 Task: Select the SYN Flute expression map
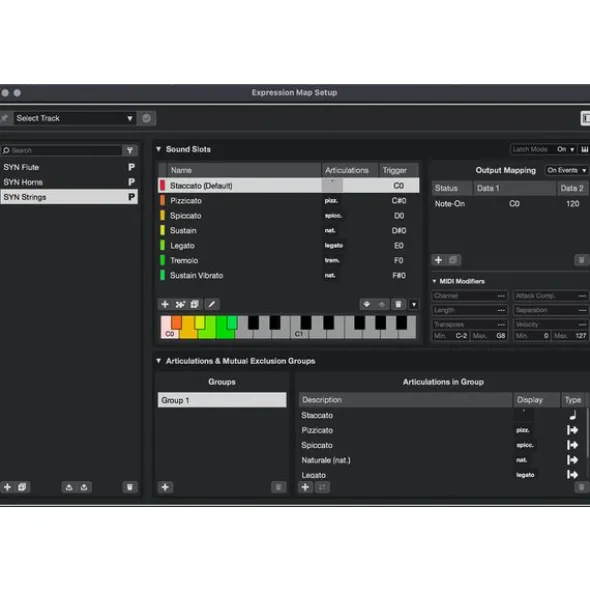(69, 167)
